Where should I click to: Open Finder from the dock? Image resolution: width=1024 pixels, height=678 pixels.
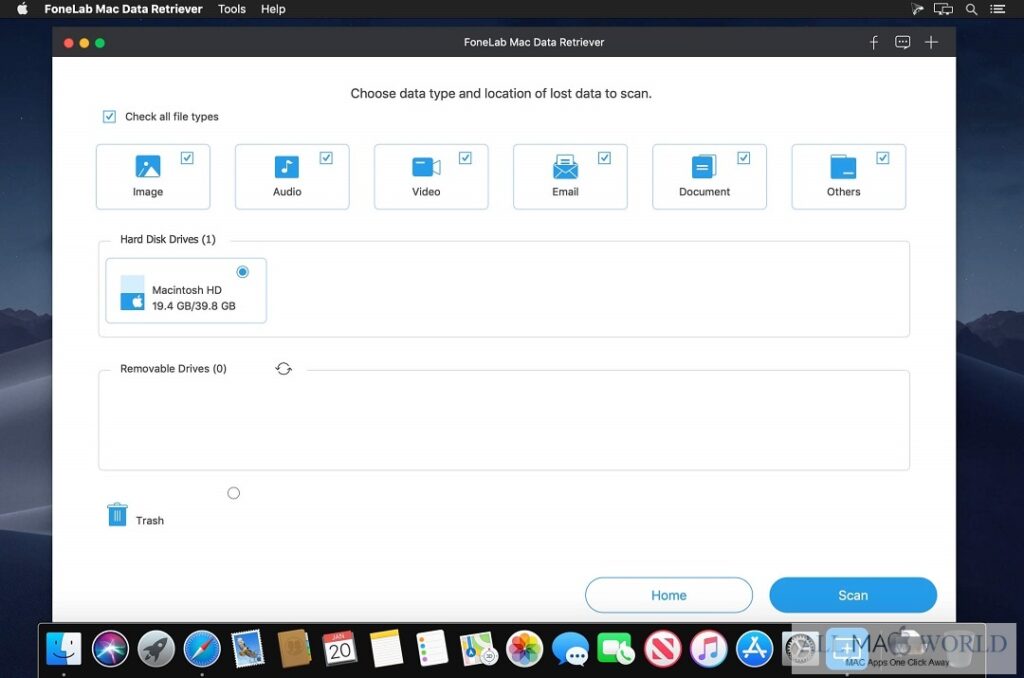coord(64,649)
